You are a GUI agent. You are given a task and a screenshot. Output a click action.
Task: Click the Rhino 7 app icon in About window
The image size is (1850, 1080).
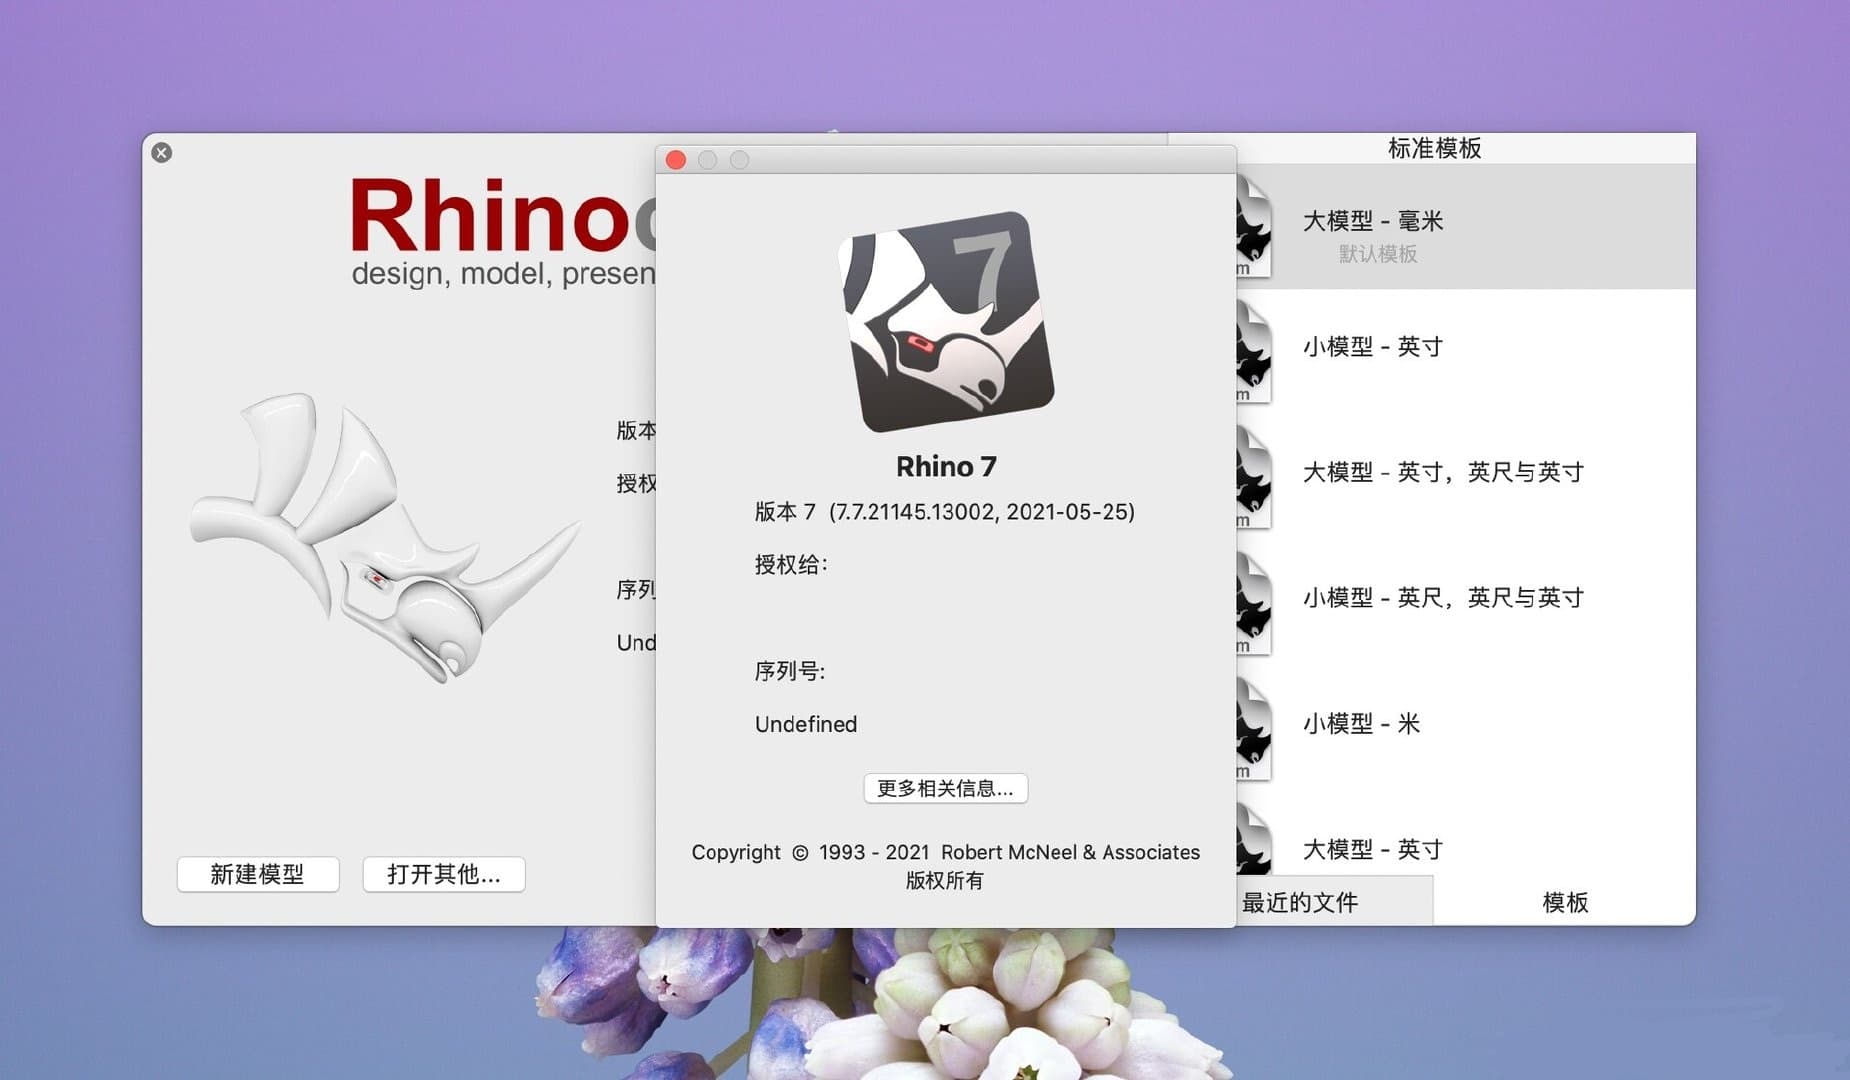click(x=946, y=322)
